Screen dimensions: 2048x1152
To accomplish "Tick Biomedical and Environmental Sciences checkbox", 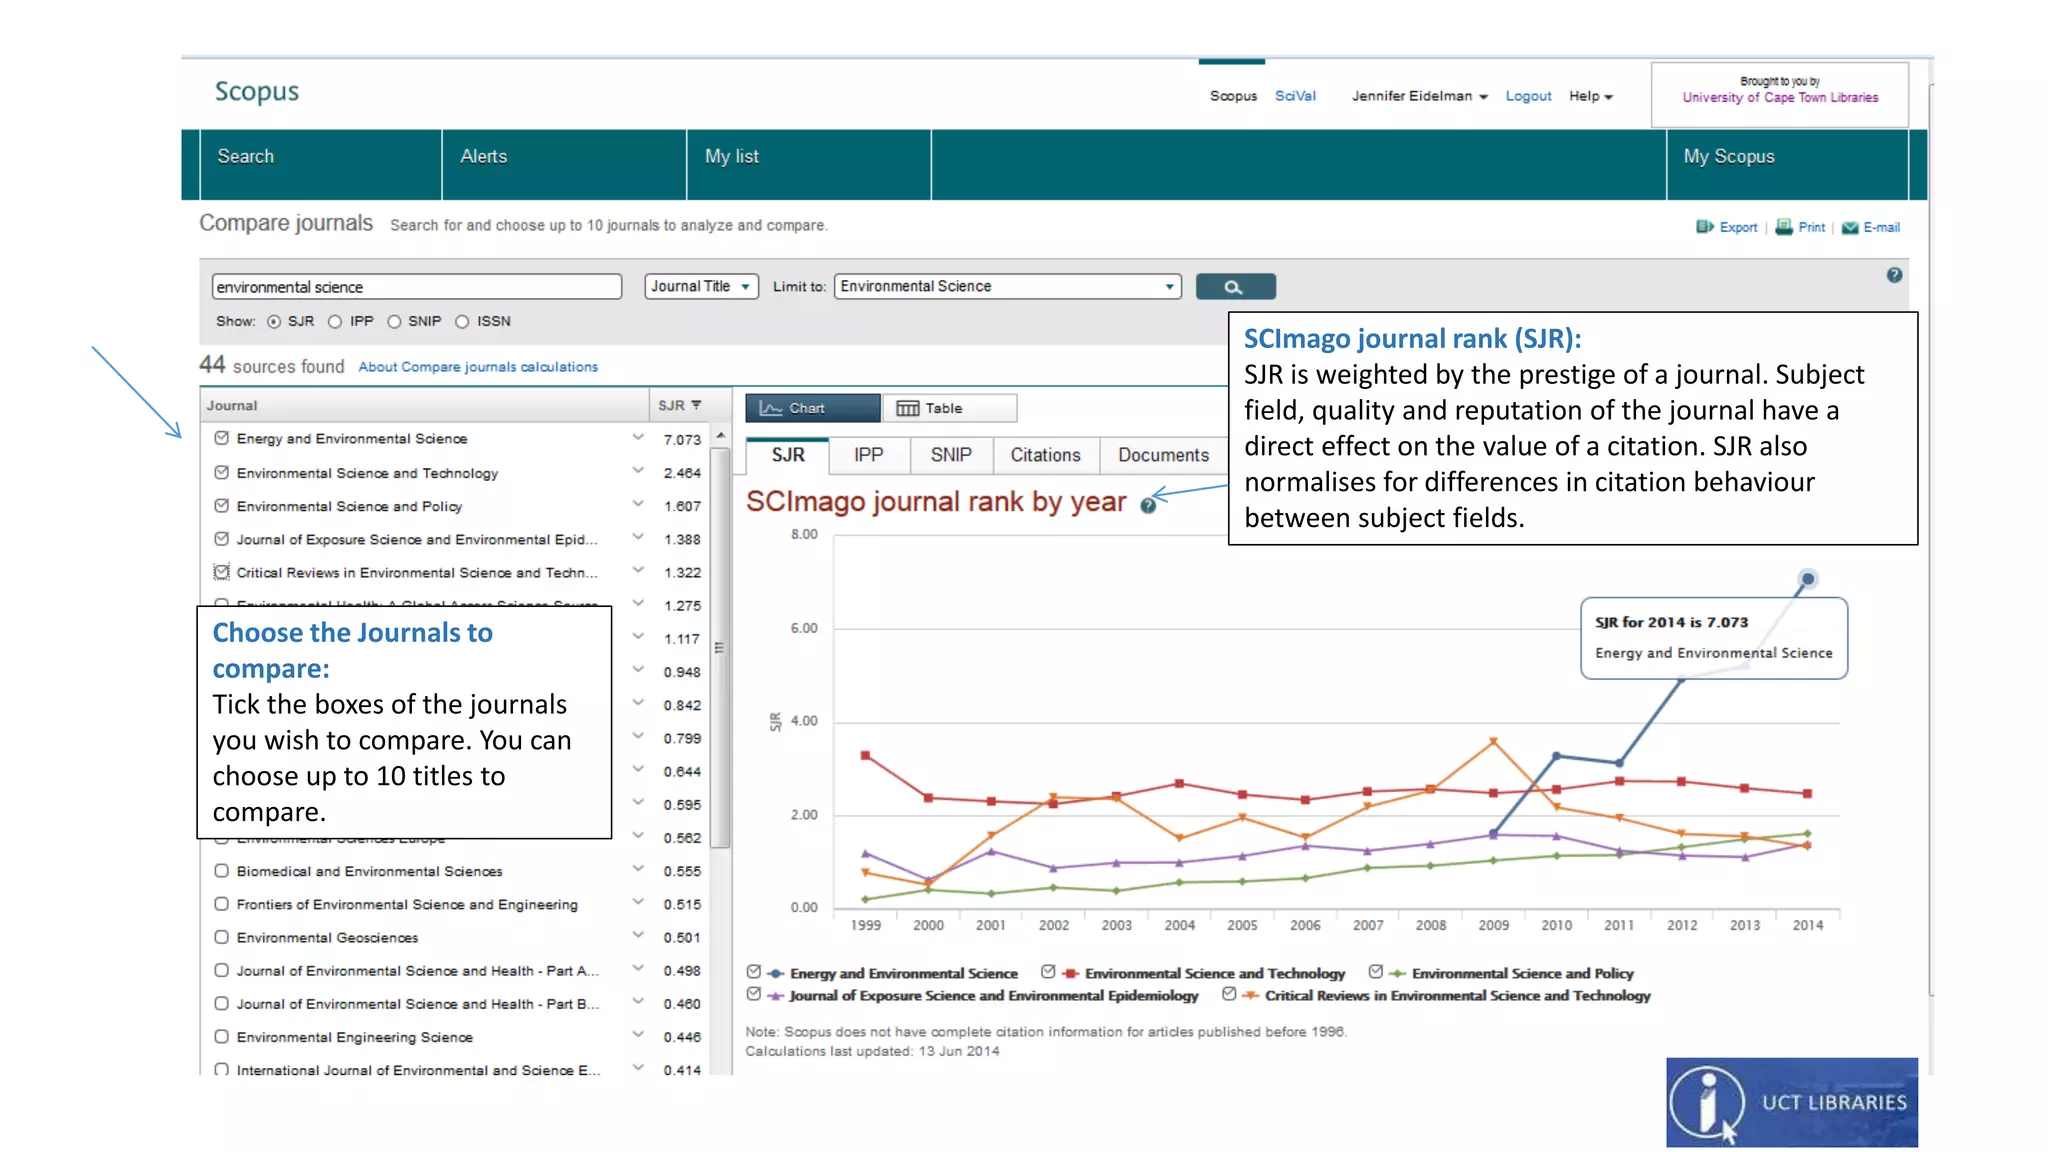I will pos(222,871).
